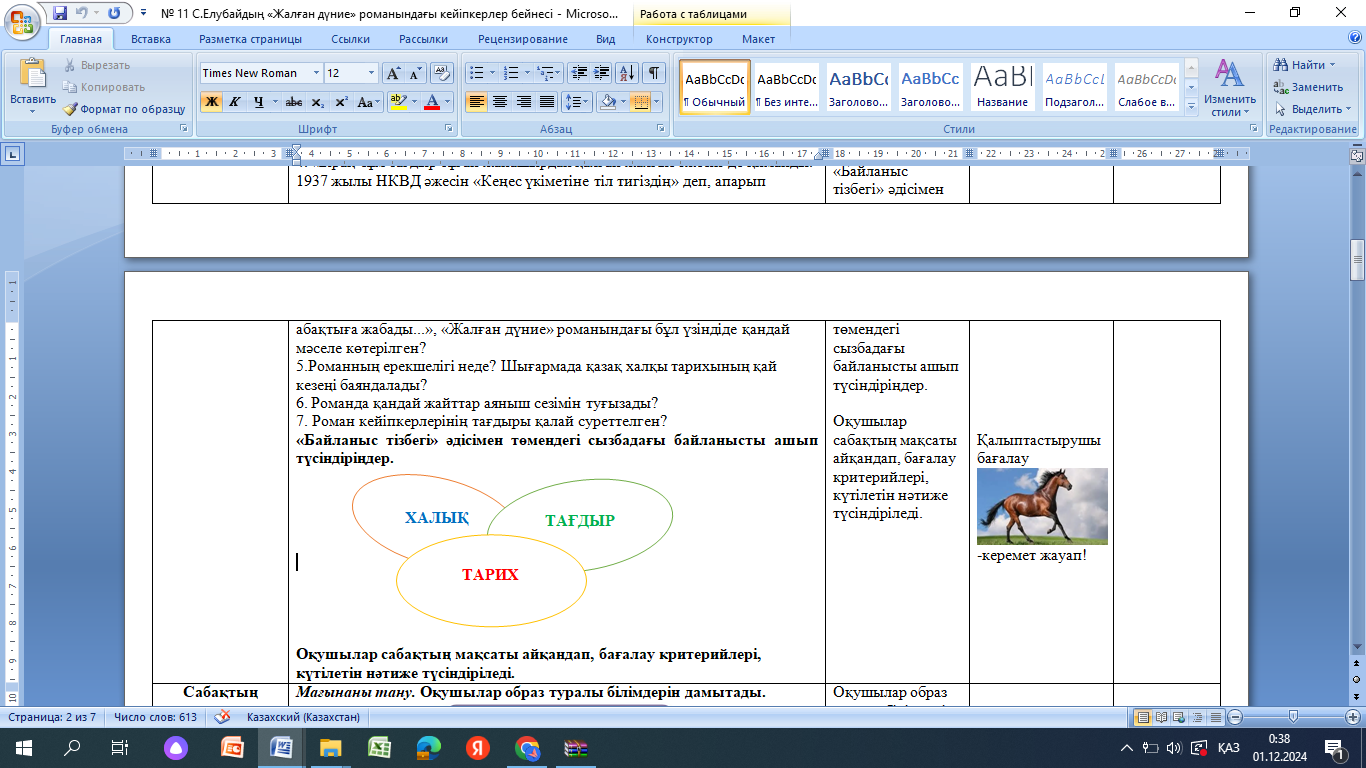Click the sort A-Я icon

click(628, 73)
